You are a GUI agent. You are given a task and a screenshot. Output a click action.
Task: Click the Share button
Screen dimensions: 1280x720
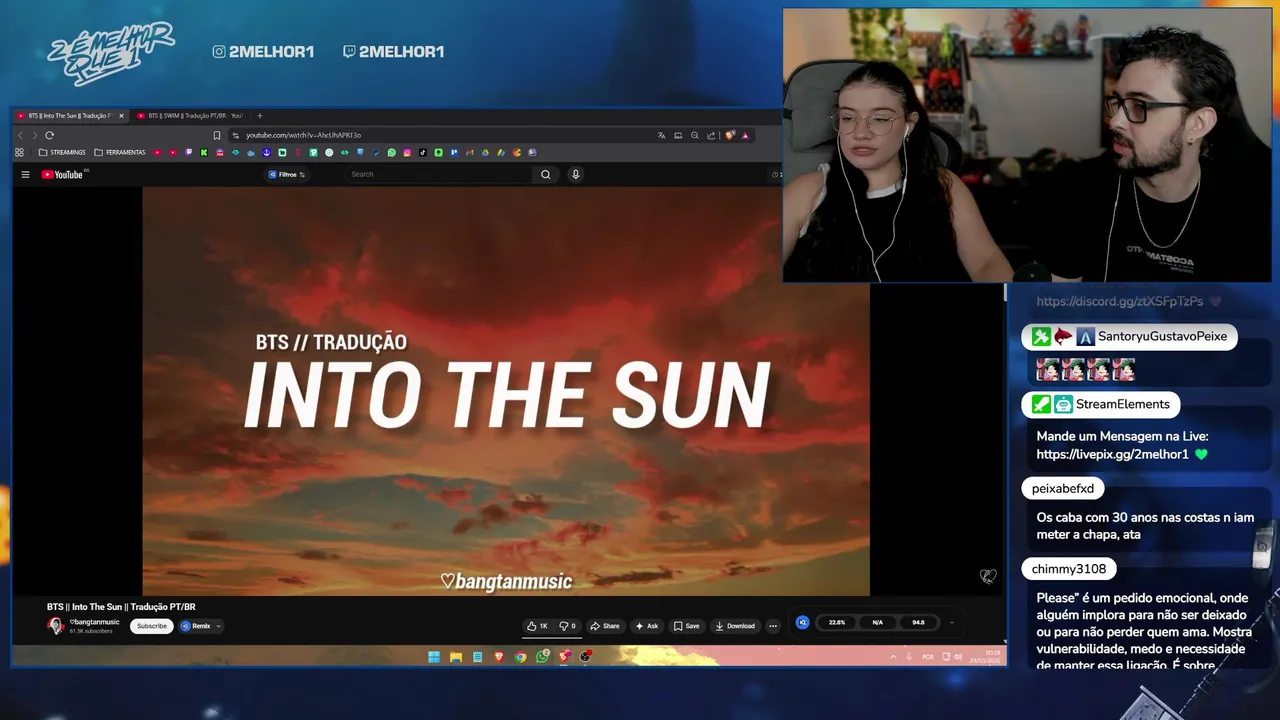click(605, 626)
